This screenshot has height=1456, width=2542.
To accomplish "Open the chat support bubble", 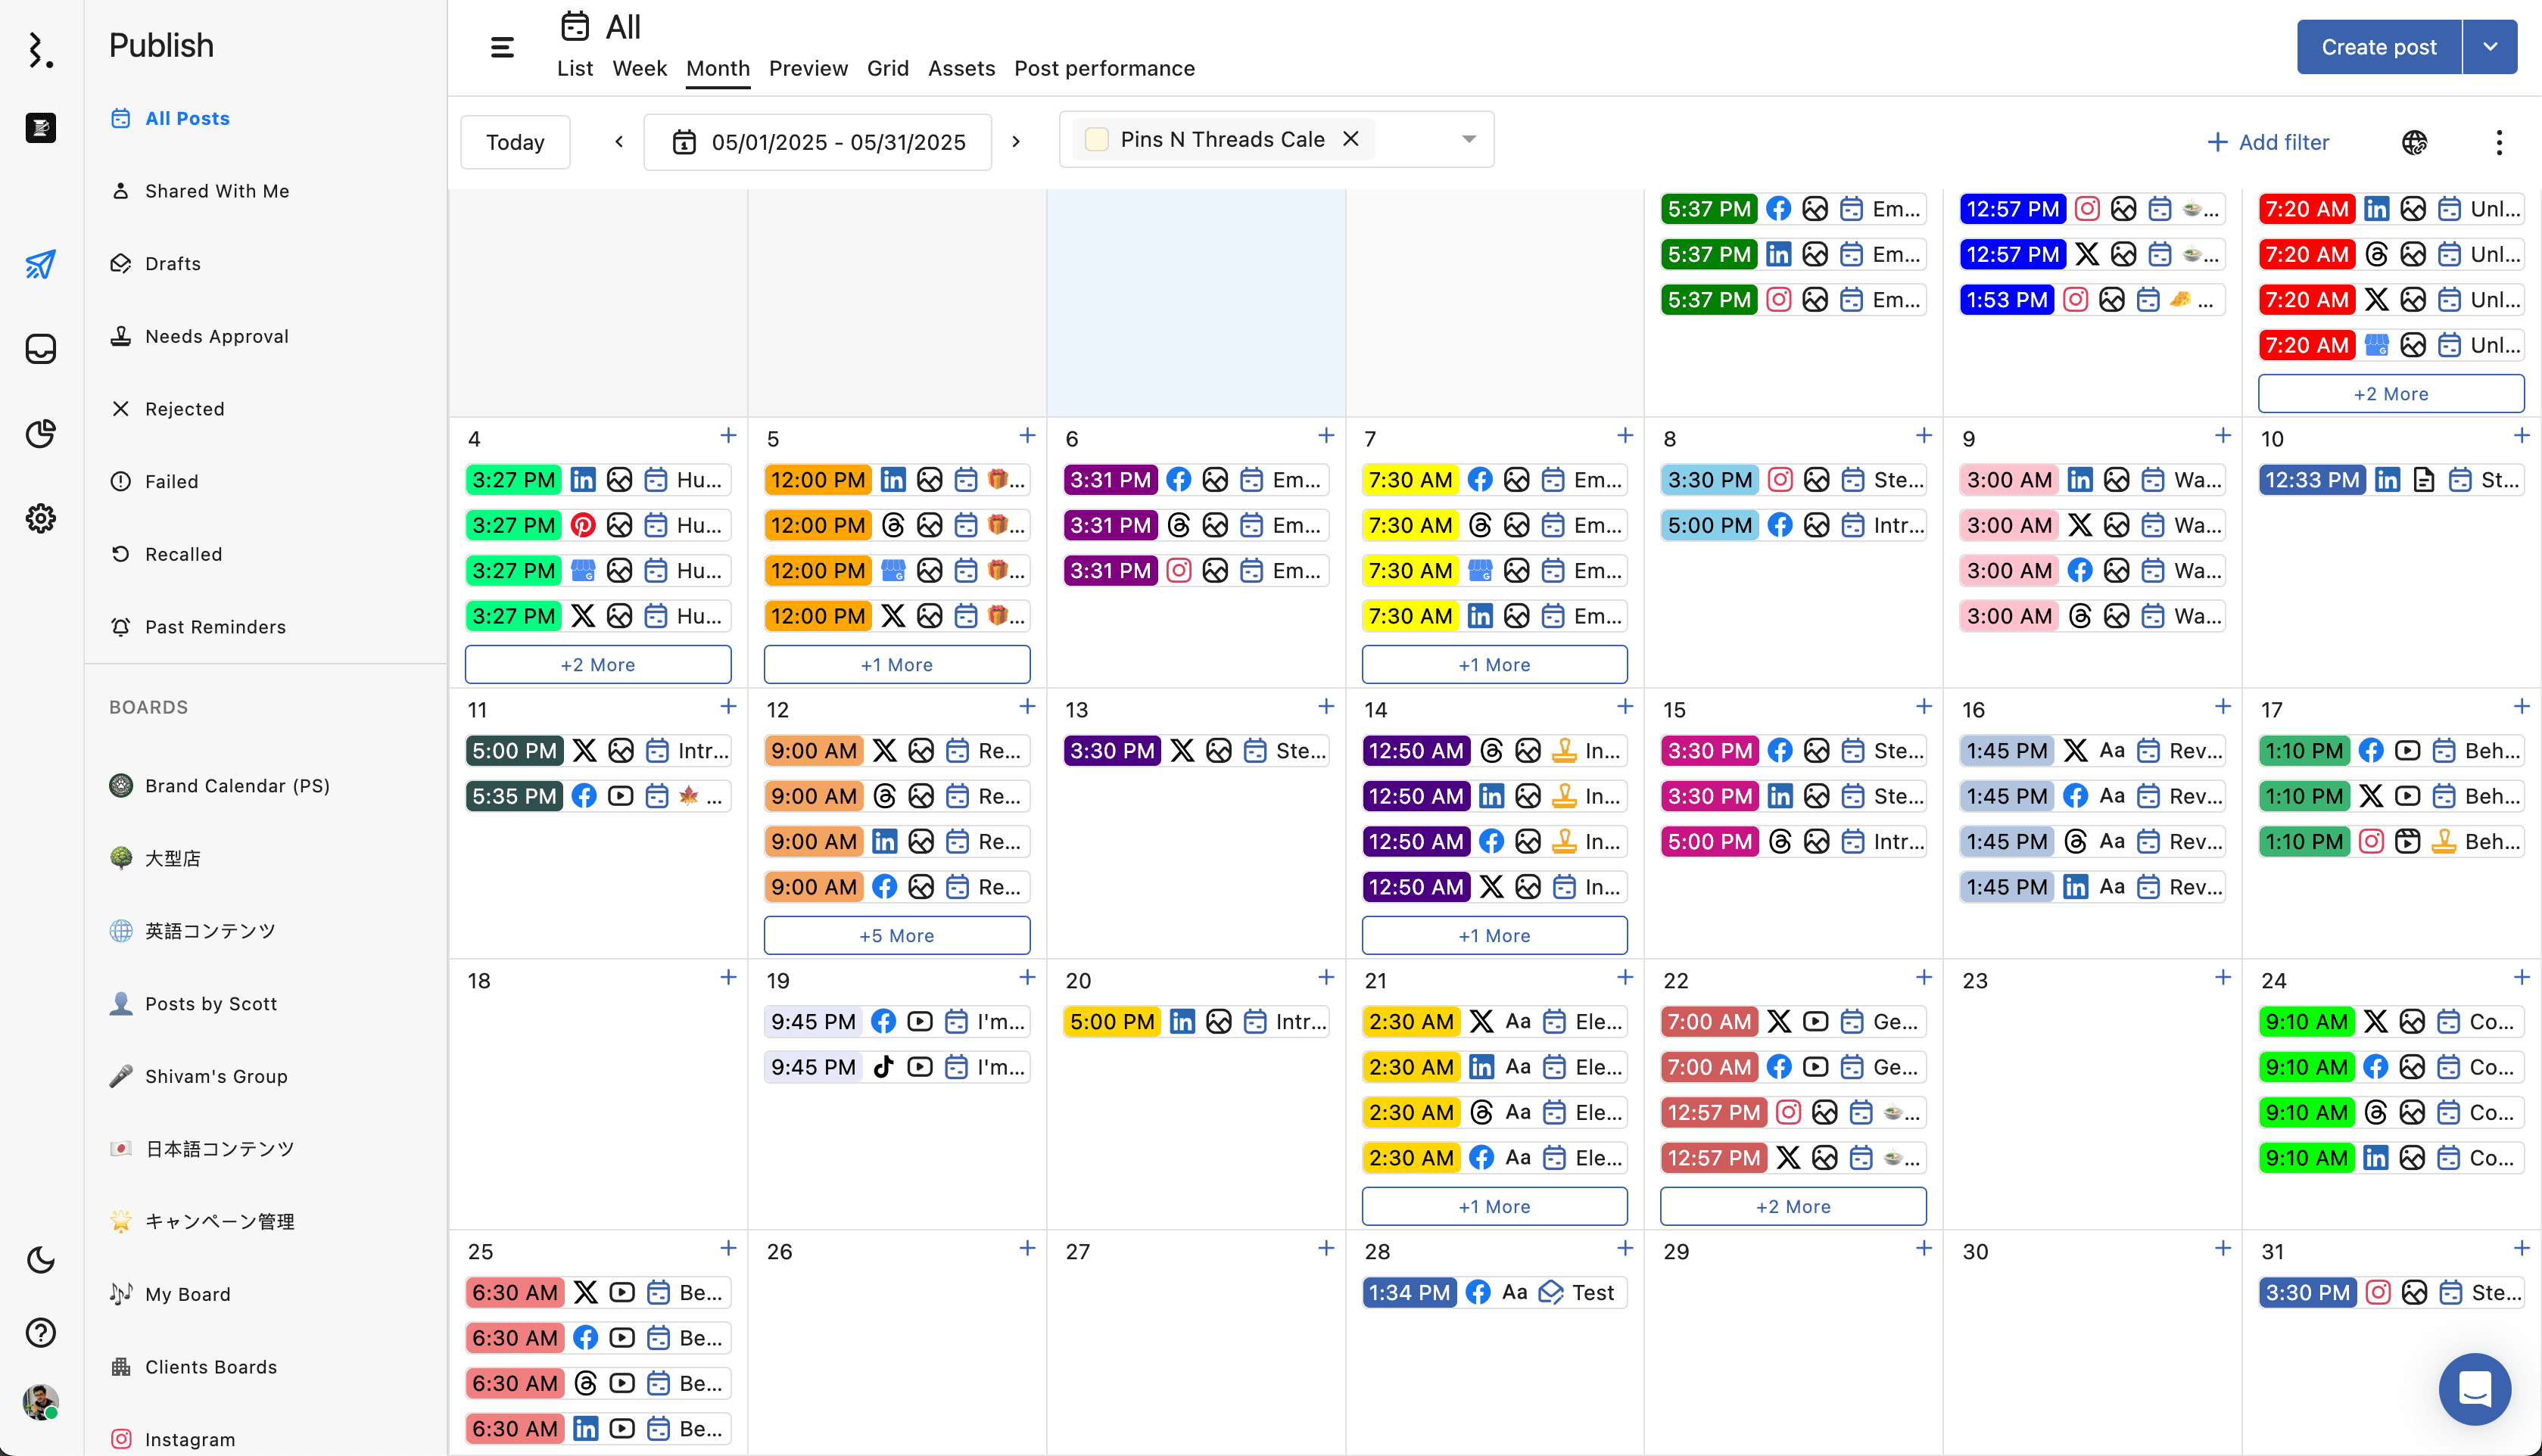I will [x=2474, y=1388].
